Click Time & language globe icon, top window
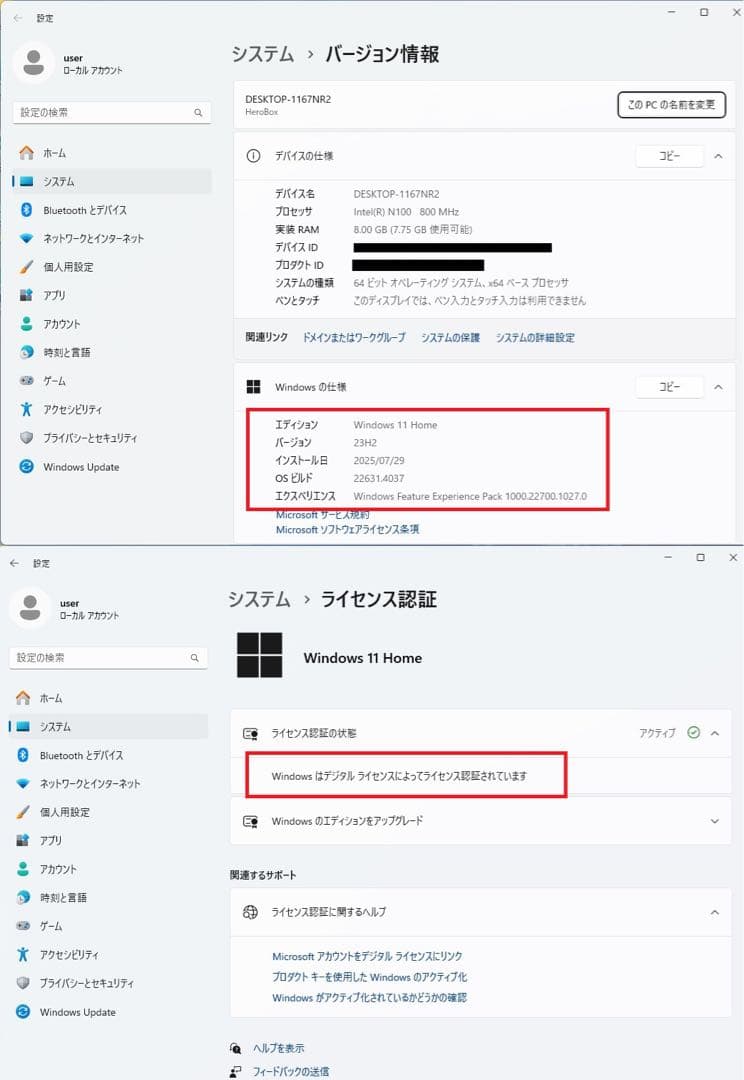This screenshot has width=744, height=1080. point(26,352)
